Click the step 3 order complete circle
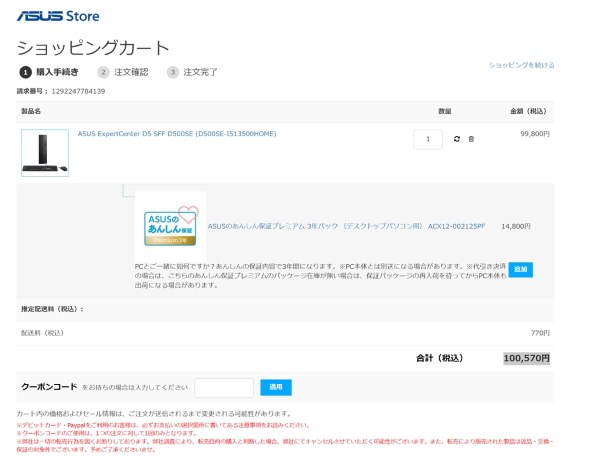Screen dimensions: 596x462 [x=173, y=72]
